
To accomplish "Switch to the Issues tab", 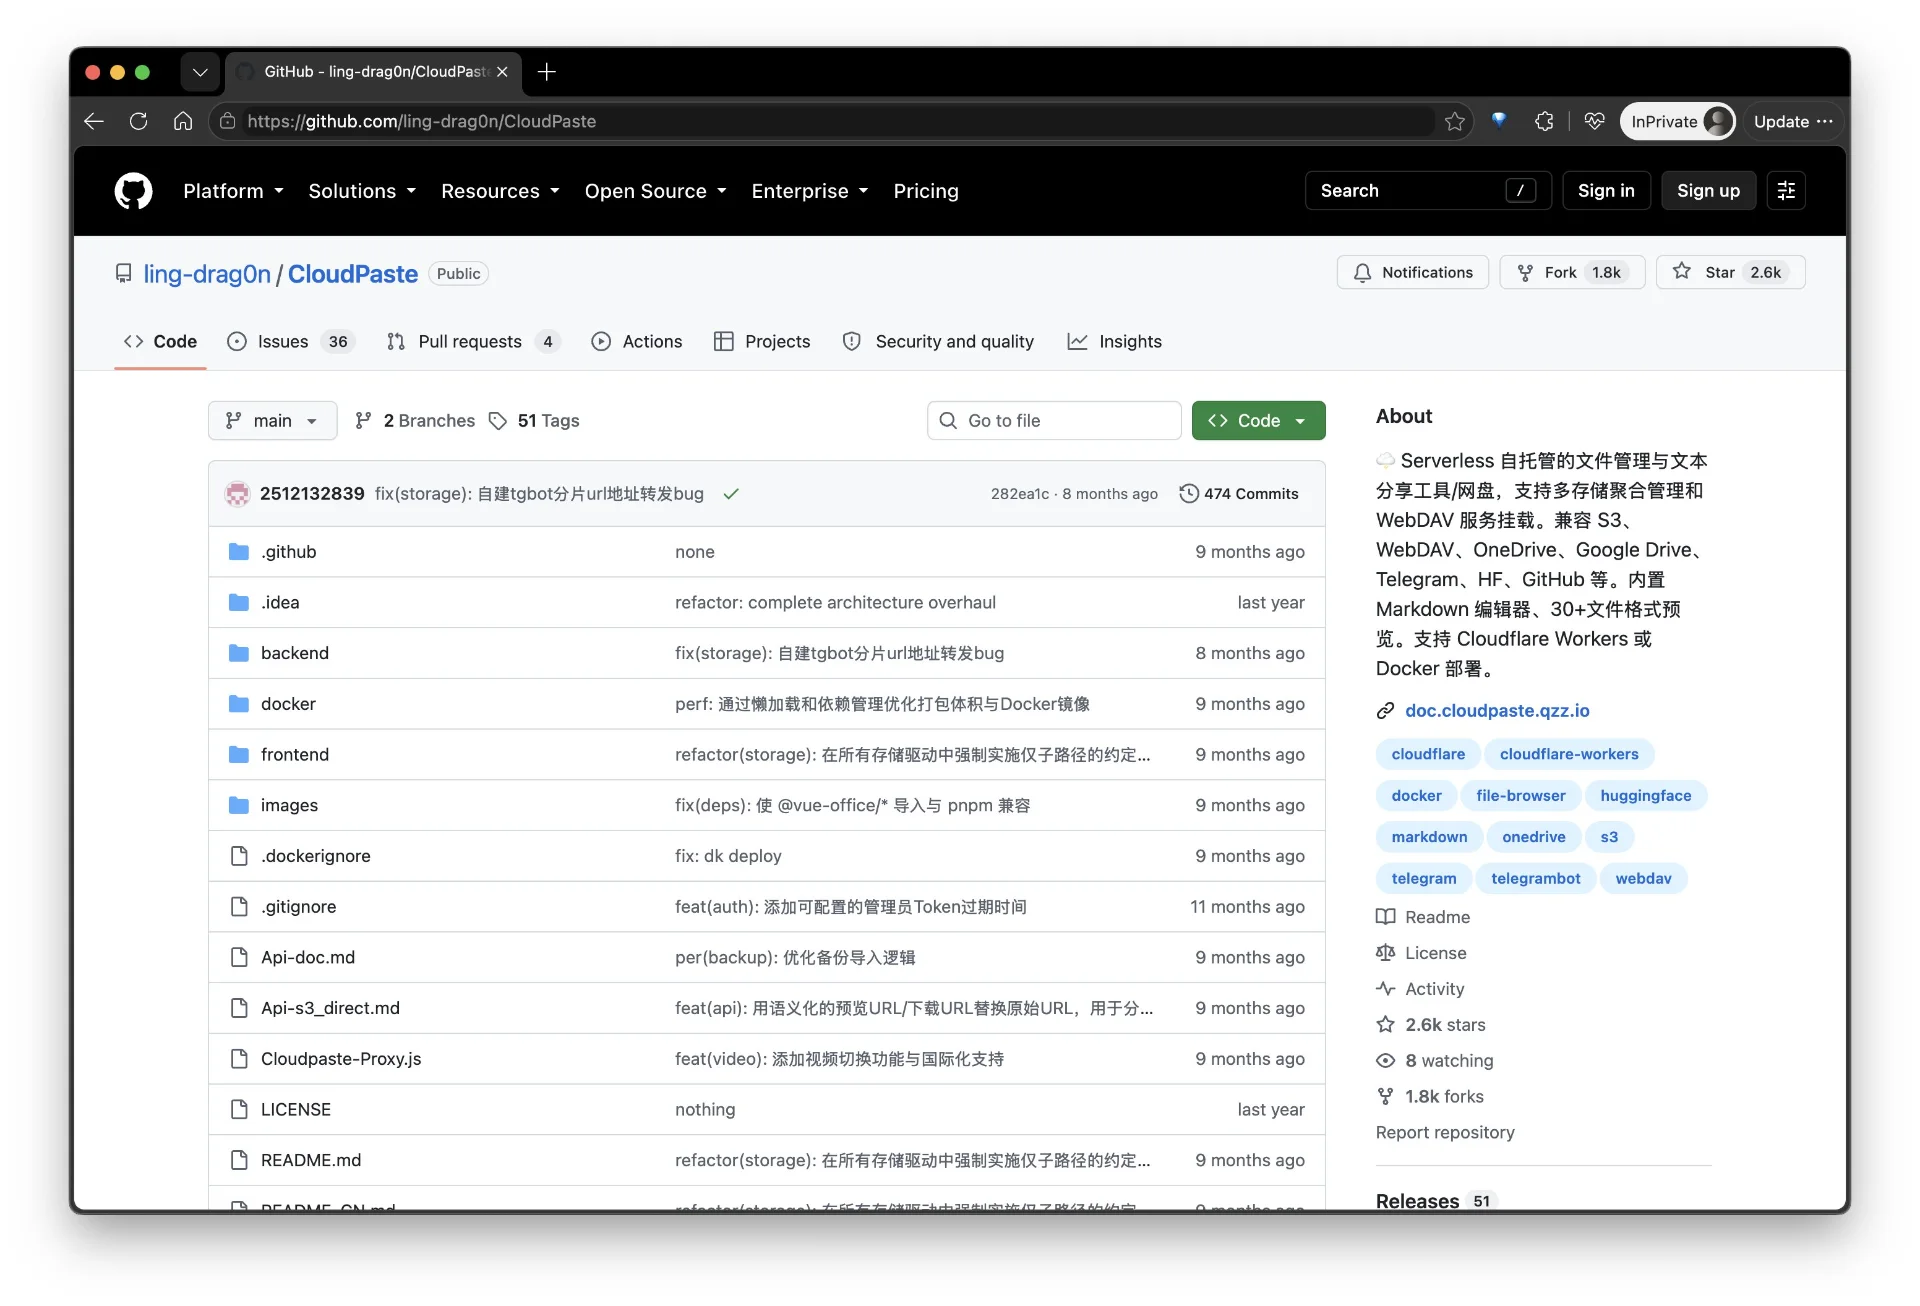I will (x=291, y=342).
